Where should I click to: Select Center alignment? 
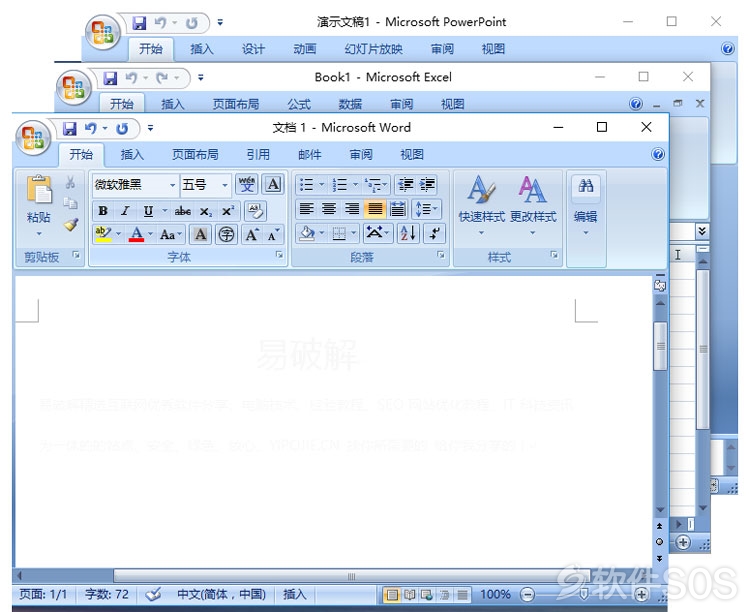coord(329,209)
